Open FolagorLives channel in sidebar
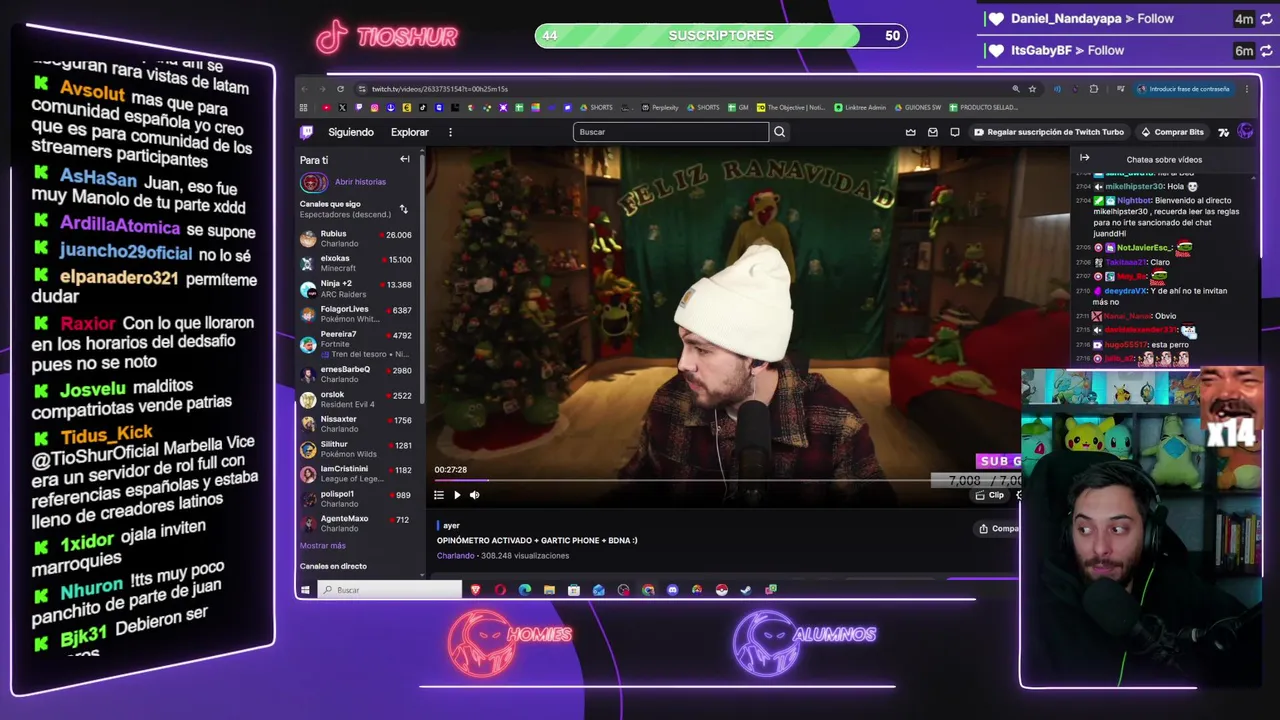1280x720 pixels. click(x=356, y=314)
